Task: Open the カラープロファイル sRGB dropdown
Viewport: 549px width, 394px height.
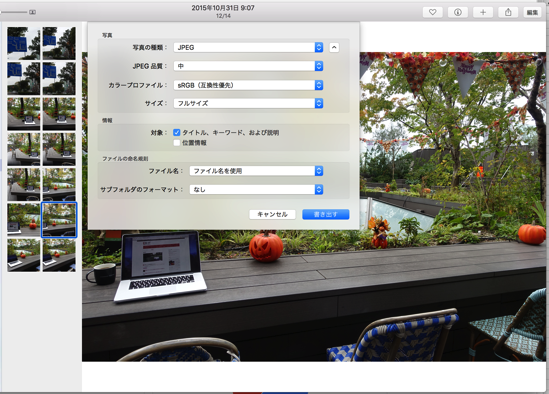Action: pyautogui.click(x=248, y=85)
